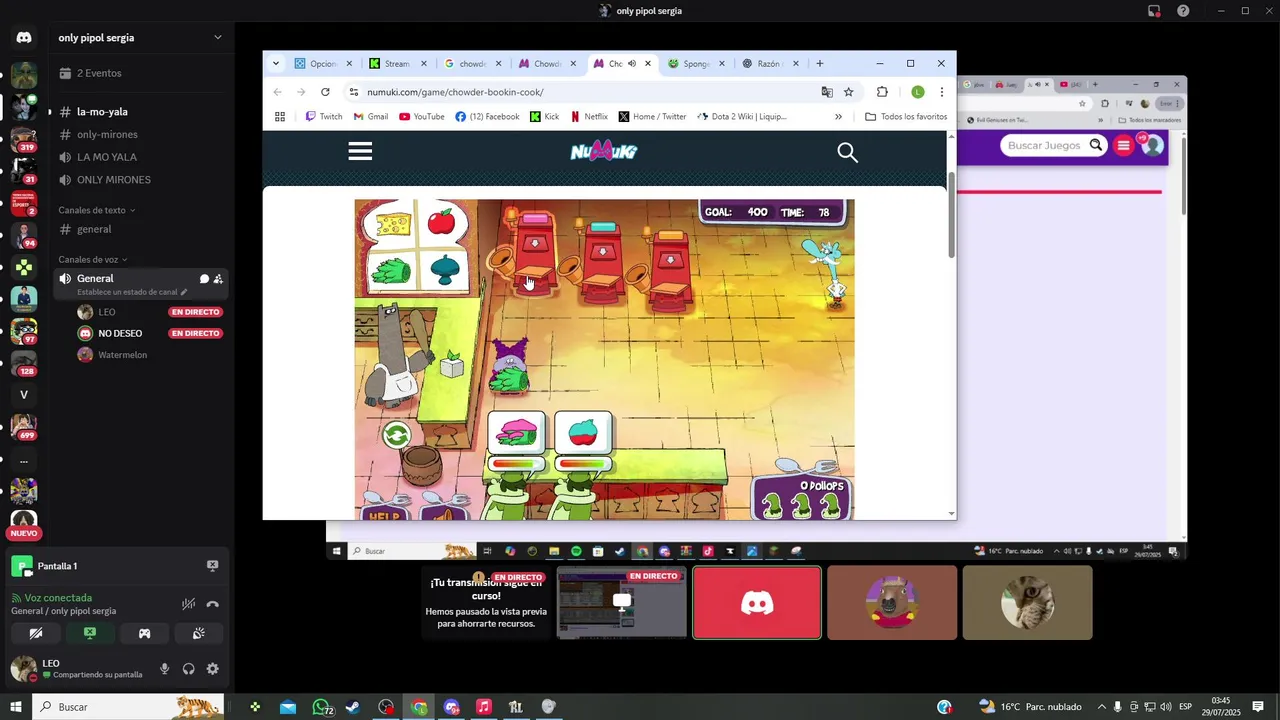Open the Chrome extensions puzzle icon
The image size is (1280, 720).
tap(882, 92)
